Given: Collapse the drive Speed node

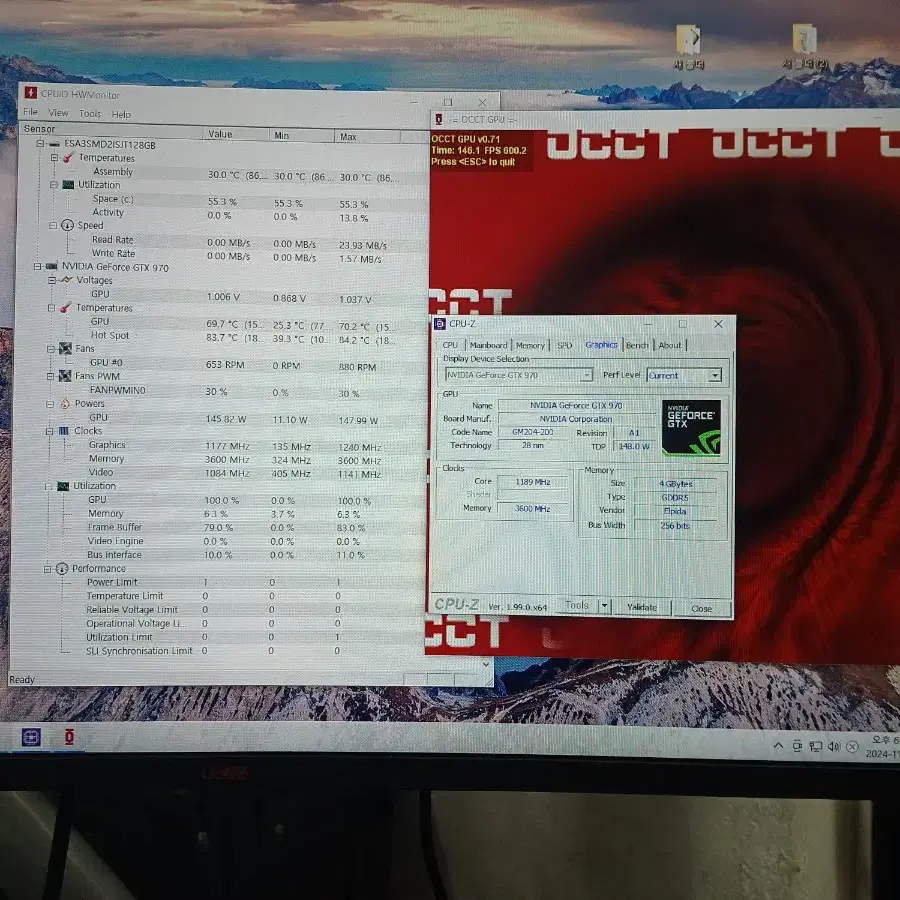Looking at the screenshot, I should (53, 226).
